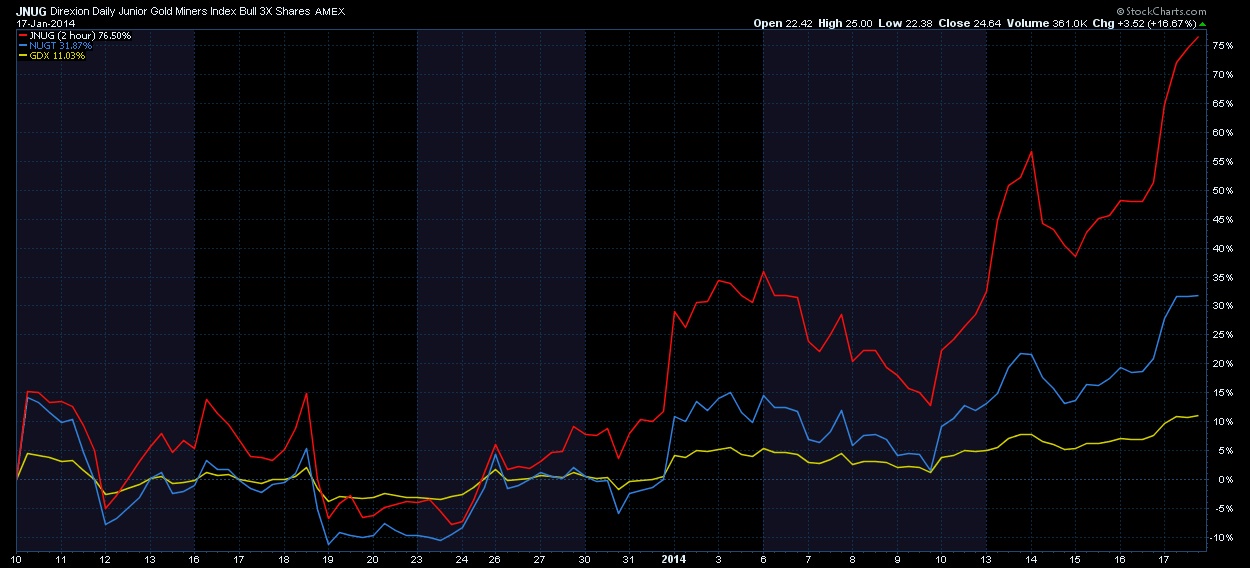Click the date axis label 14

click(x=1030, y=561)
